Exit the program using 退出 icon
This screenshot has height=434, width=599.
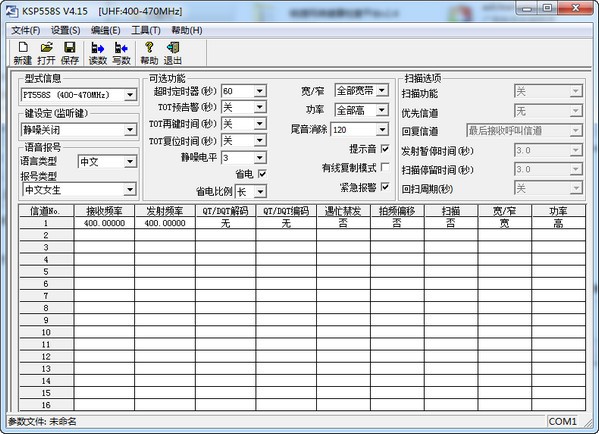[173, 53]
